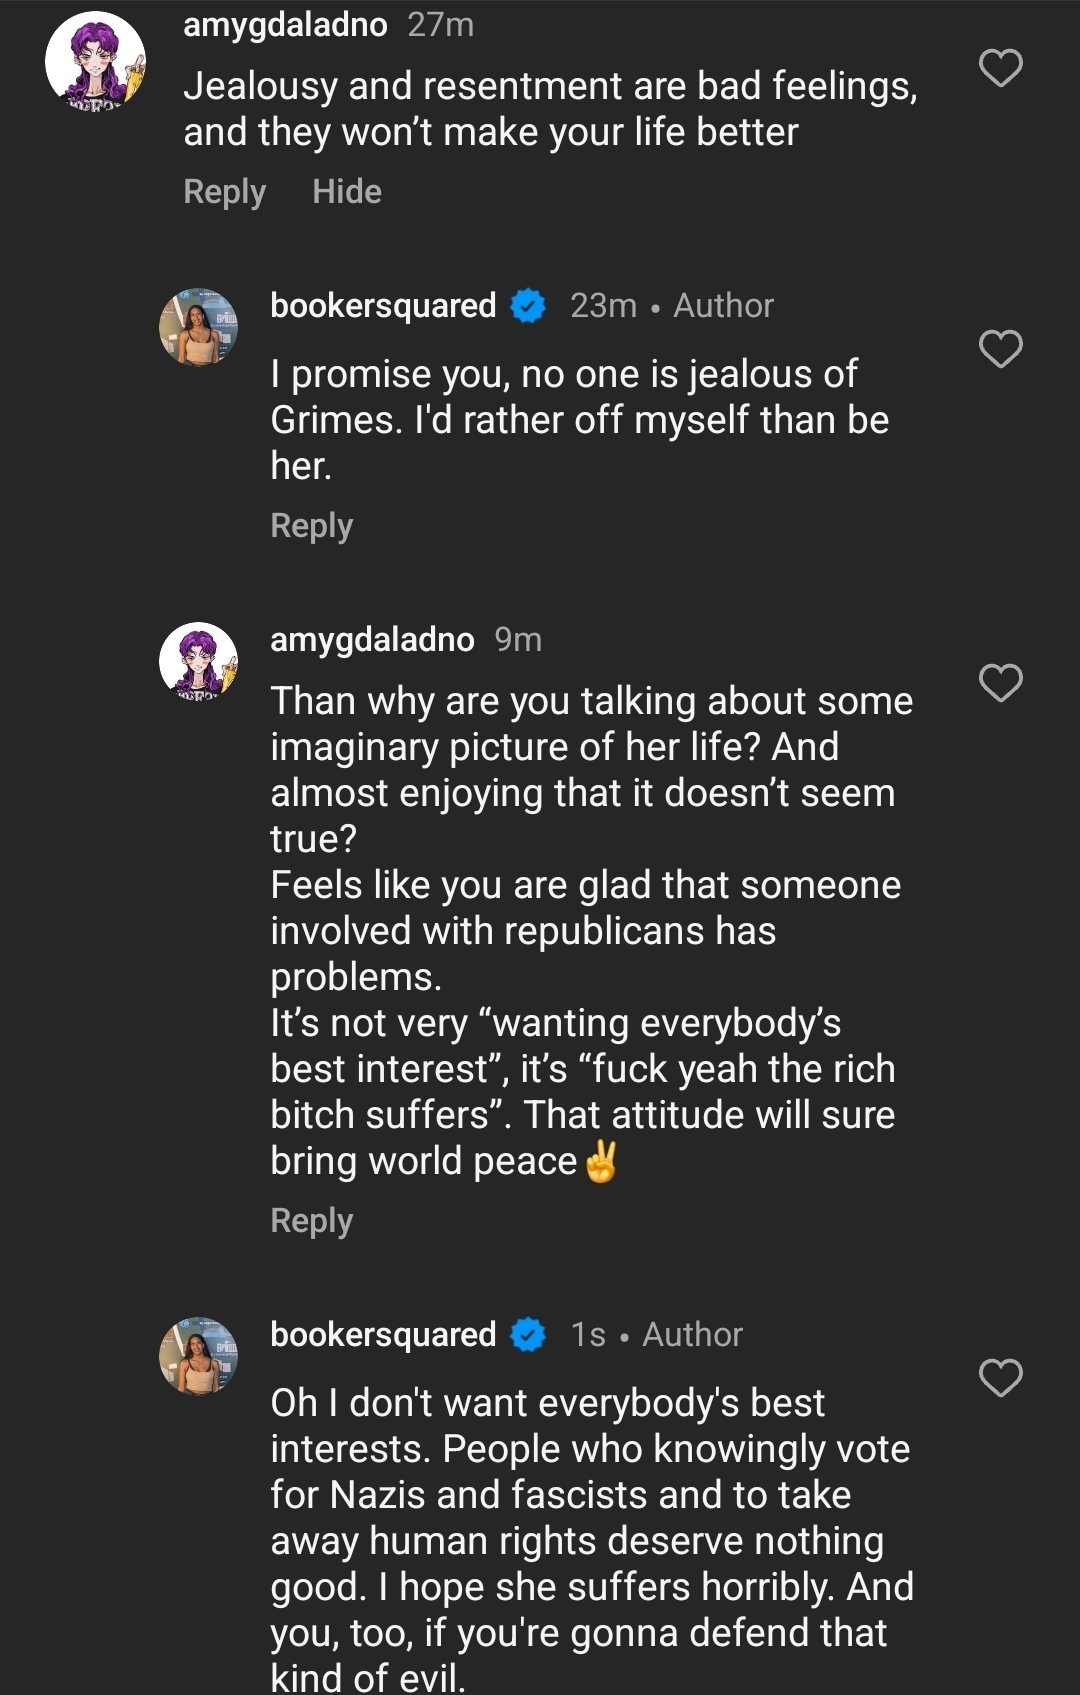Tap amygdaladno's avatar on 9m reply
1080x1695 pixels.
(x=198, y=661)
